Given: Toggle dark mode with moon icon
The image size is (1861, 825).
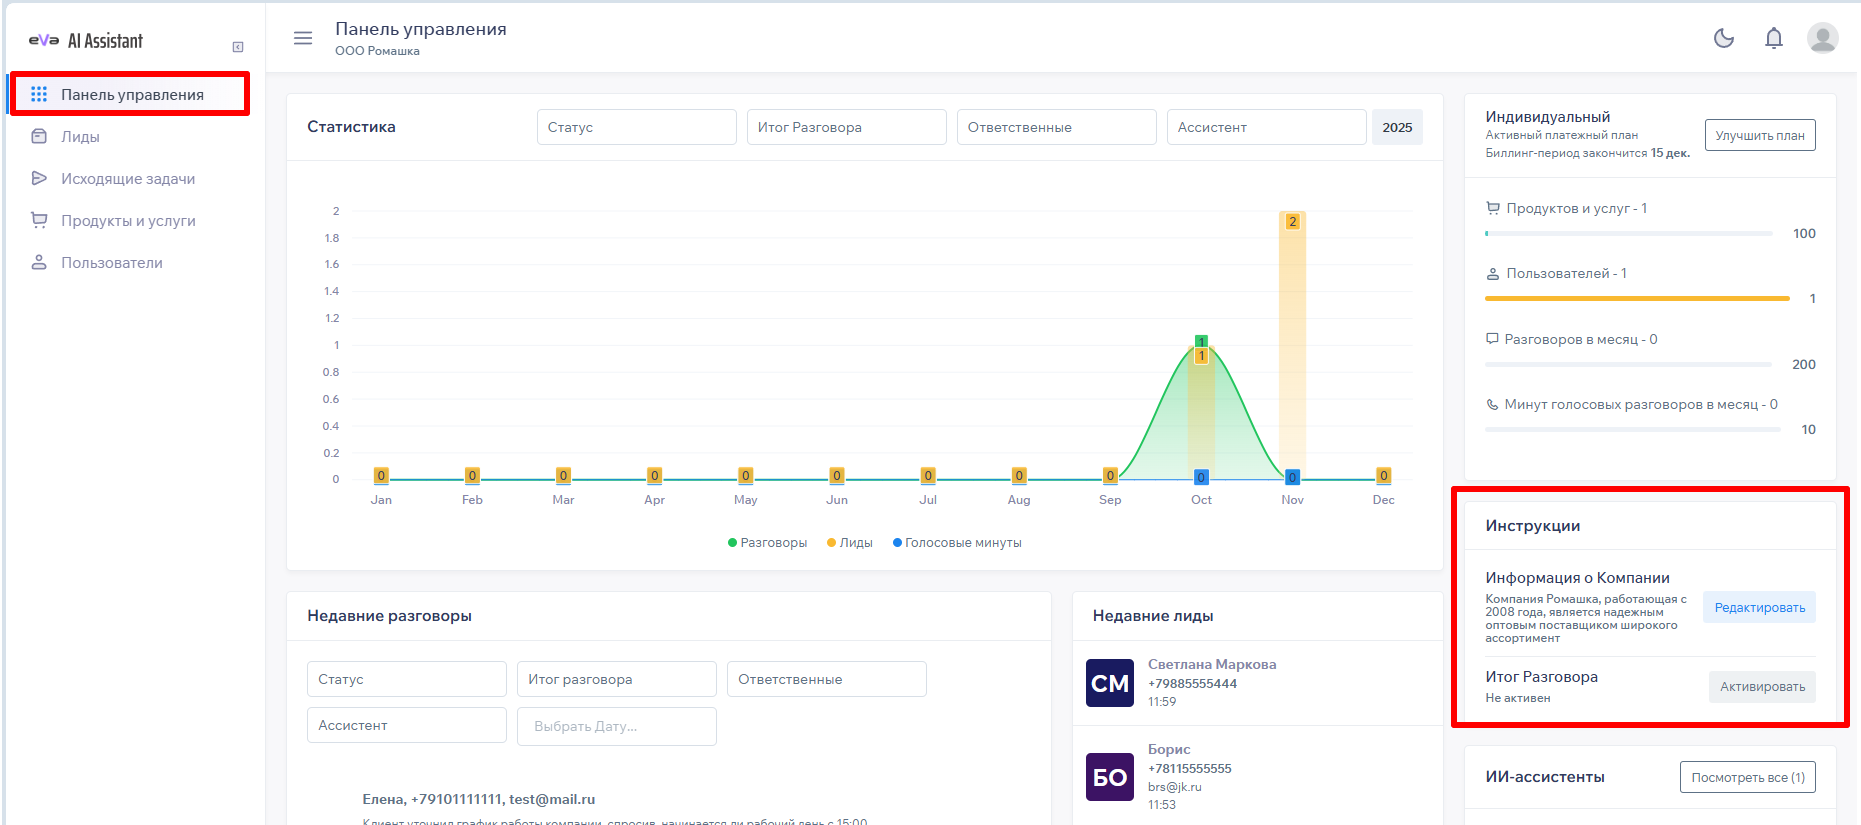Looking at the screenshot, I should click(x=1723, y=38).
